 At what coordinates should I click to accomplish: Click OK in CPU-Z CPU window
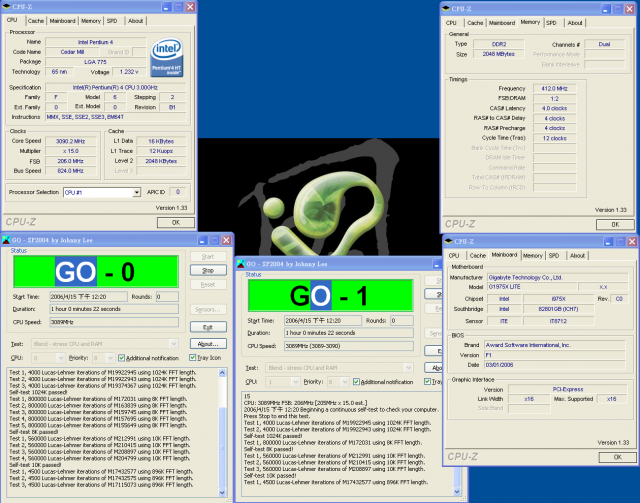pyautogui.click(x=176, y=223)
